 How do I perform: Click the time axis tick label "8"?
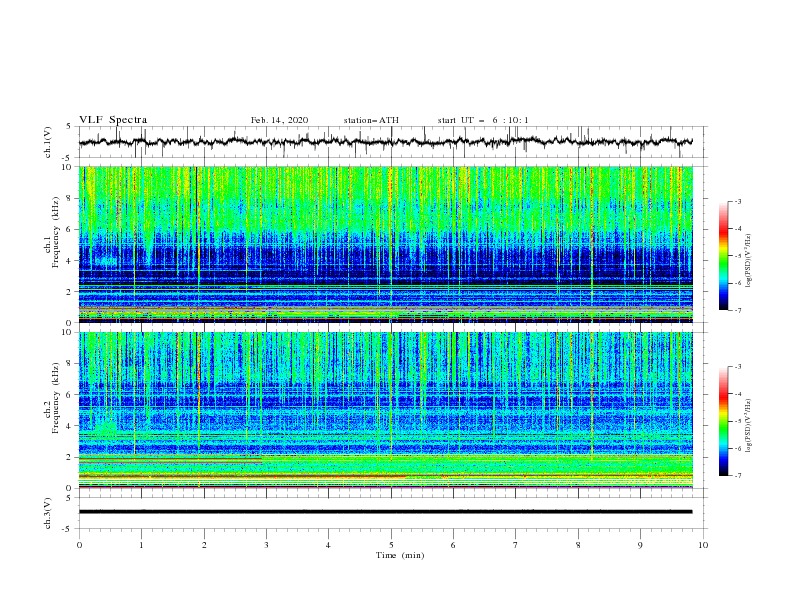pos(578,545)
